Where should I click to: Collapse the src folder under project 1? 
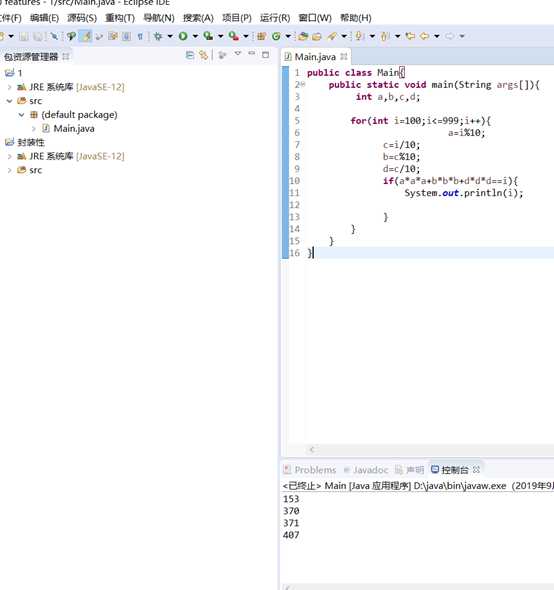click(9, 101)
